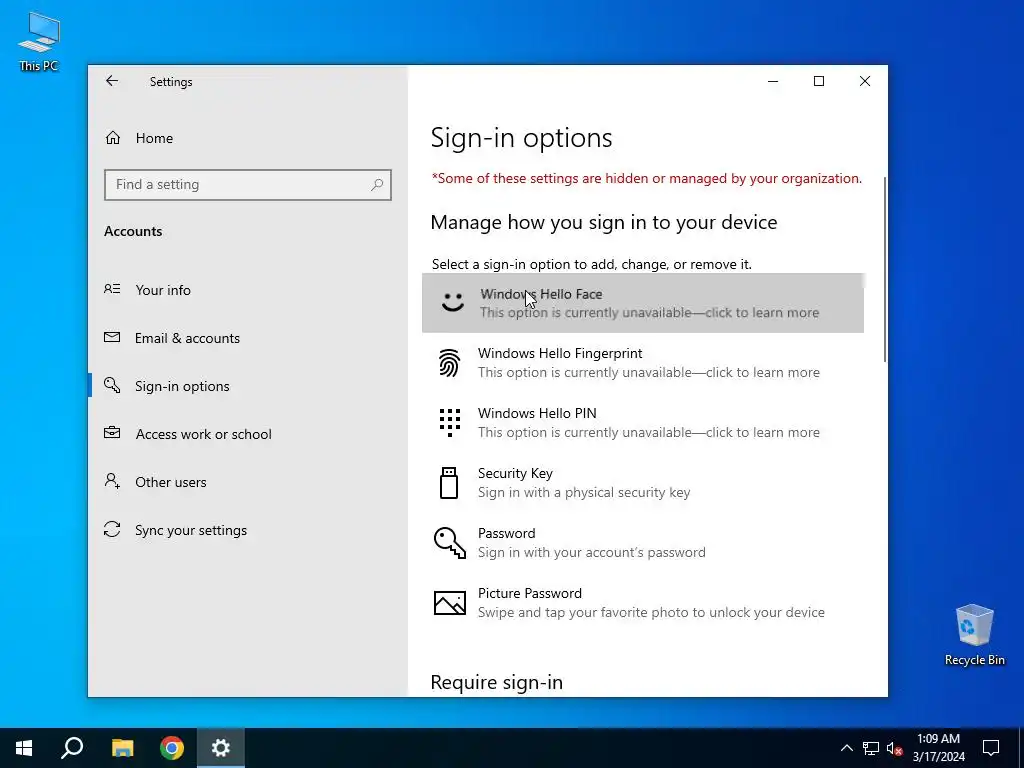
Task: Select the Your info person icon
Action: pos(112,289)
